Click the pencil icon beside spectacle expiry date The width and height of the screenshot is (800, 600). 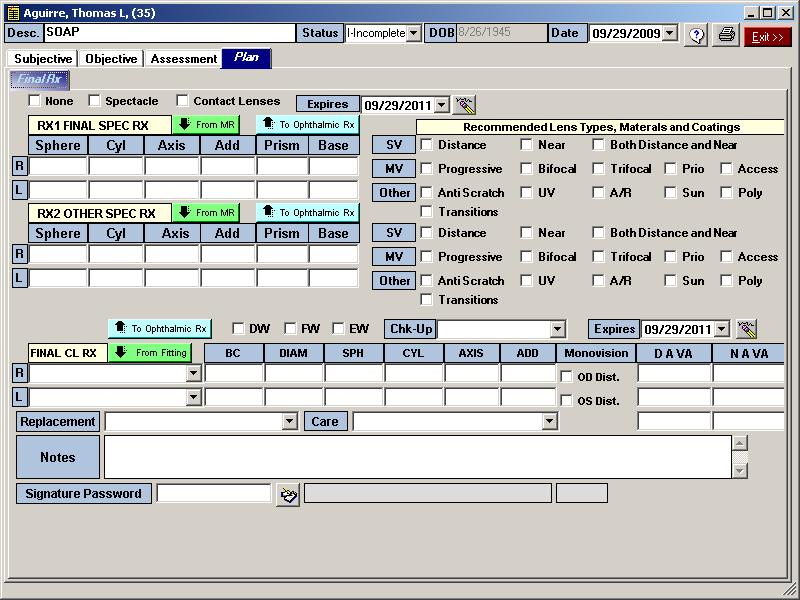point(464,105)
